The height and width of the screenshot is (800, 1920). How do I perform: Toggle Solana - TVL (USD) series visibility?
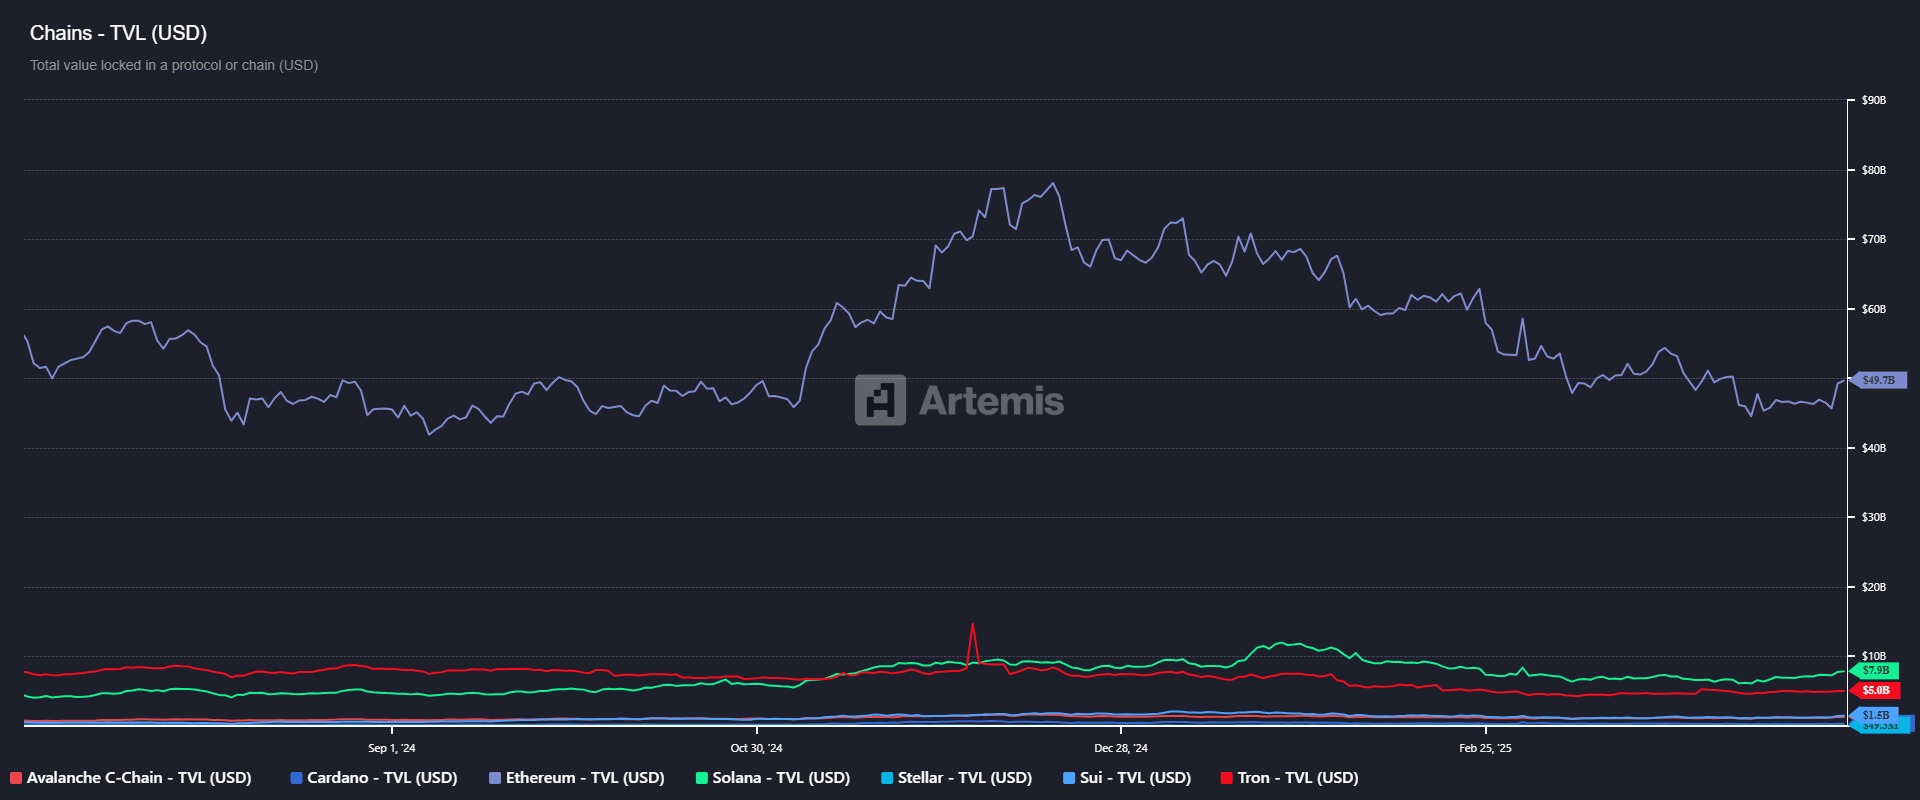(x=780, y=778)
